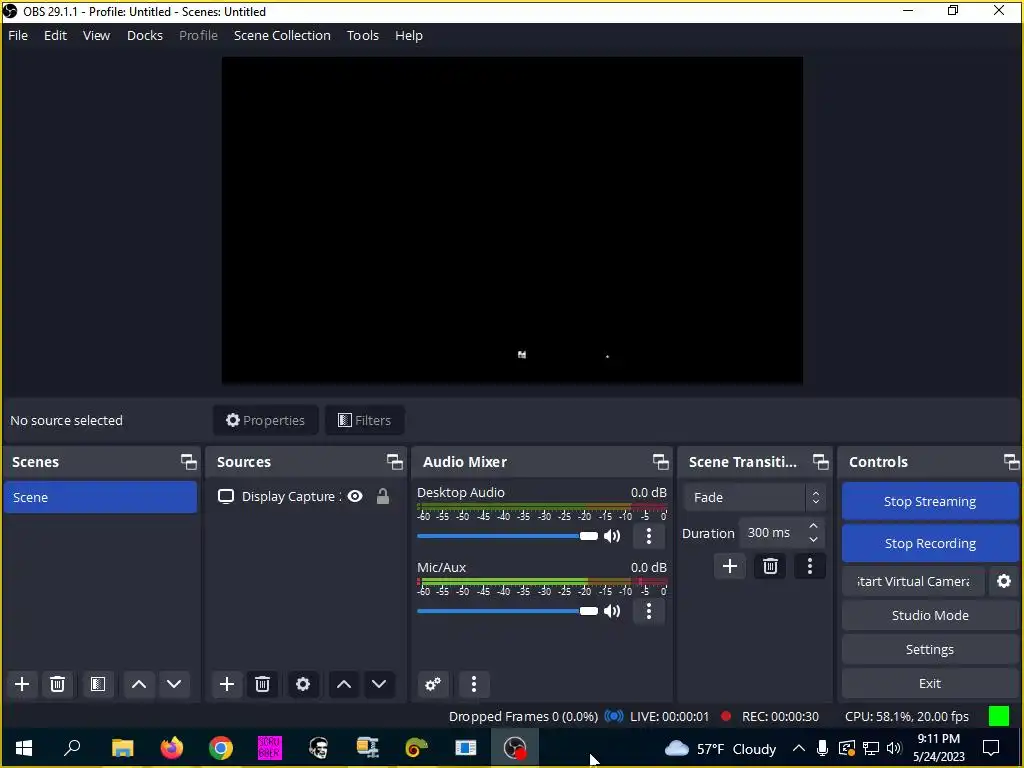Click Stop Recording button
The image size is (1024, 768).
pyautogui.click(x=930, y=543)
